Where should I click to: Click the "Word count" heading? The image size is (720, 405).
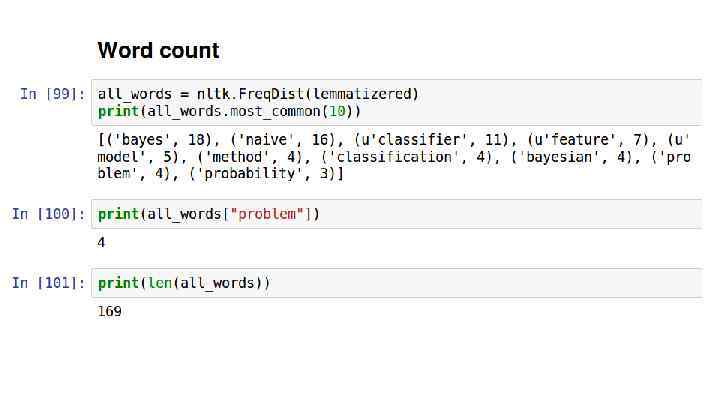point(158,50)
